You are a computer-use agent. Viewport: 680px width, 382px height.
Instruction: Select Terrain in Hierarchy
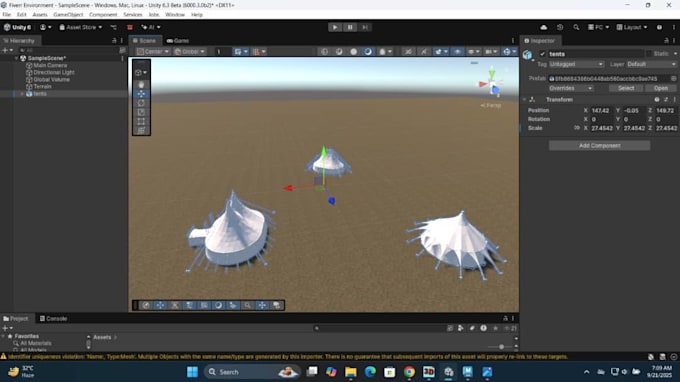(42, 87)
